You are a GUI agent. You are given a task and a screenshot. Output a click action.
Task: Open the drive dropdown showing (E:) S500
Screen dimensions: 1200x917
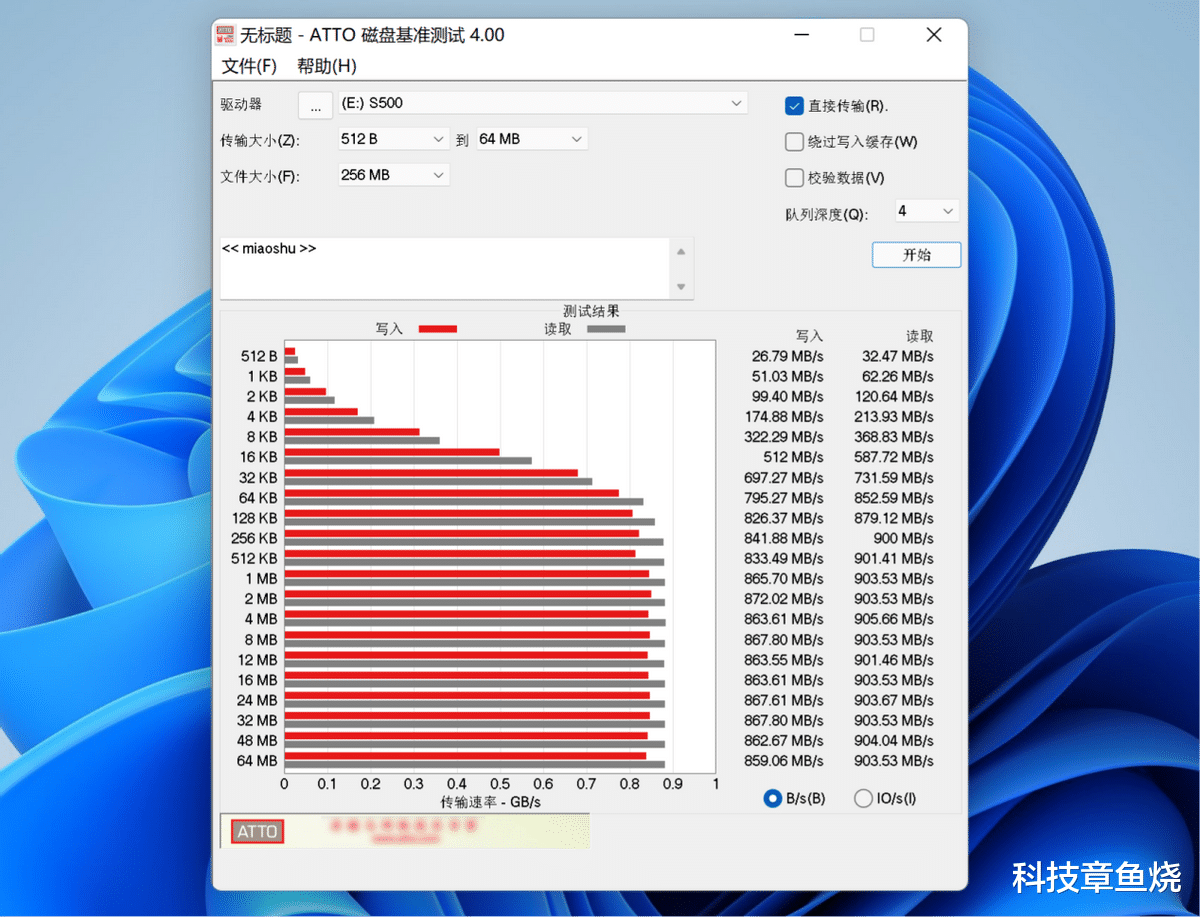[x=543, y=103]
